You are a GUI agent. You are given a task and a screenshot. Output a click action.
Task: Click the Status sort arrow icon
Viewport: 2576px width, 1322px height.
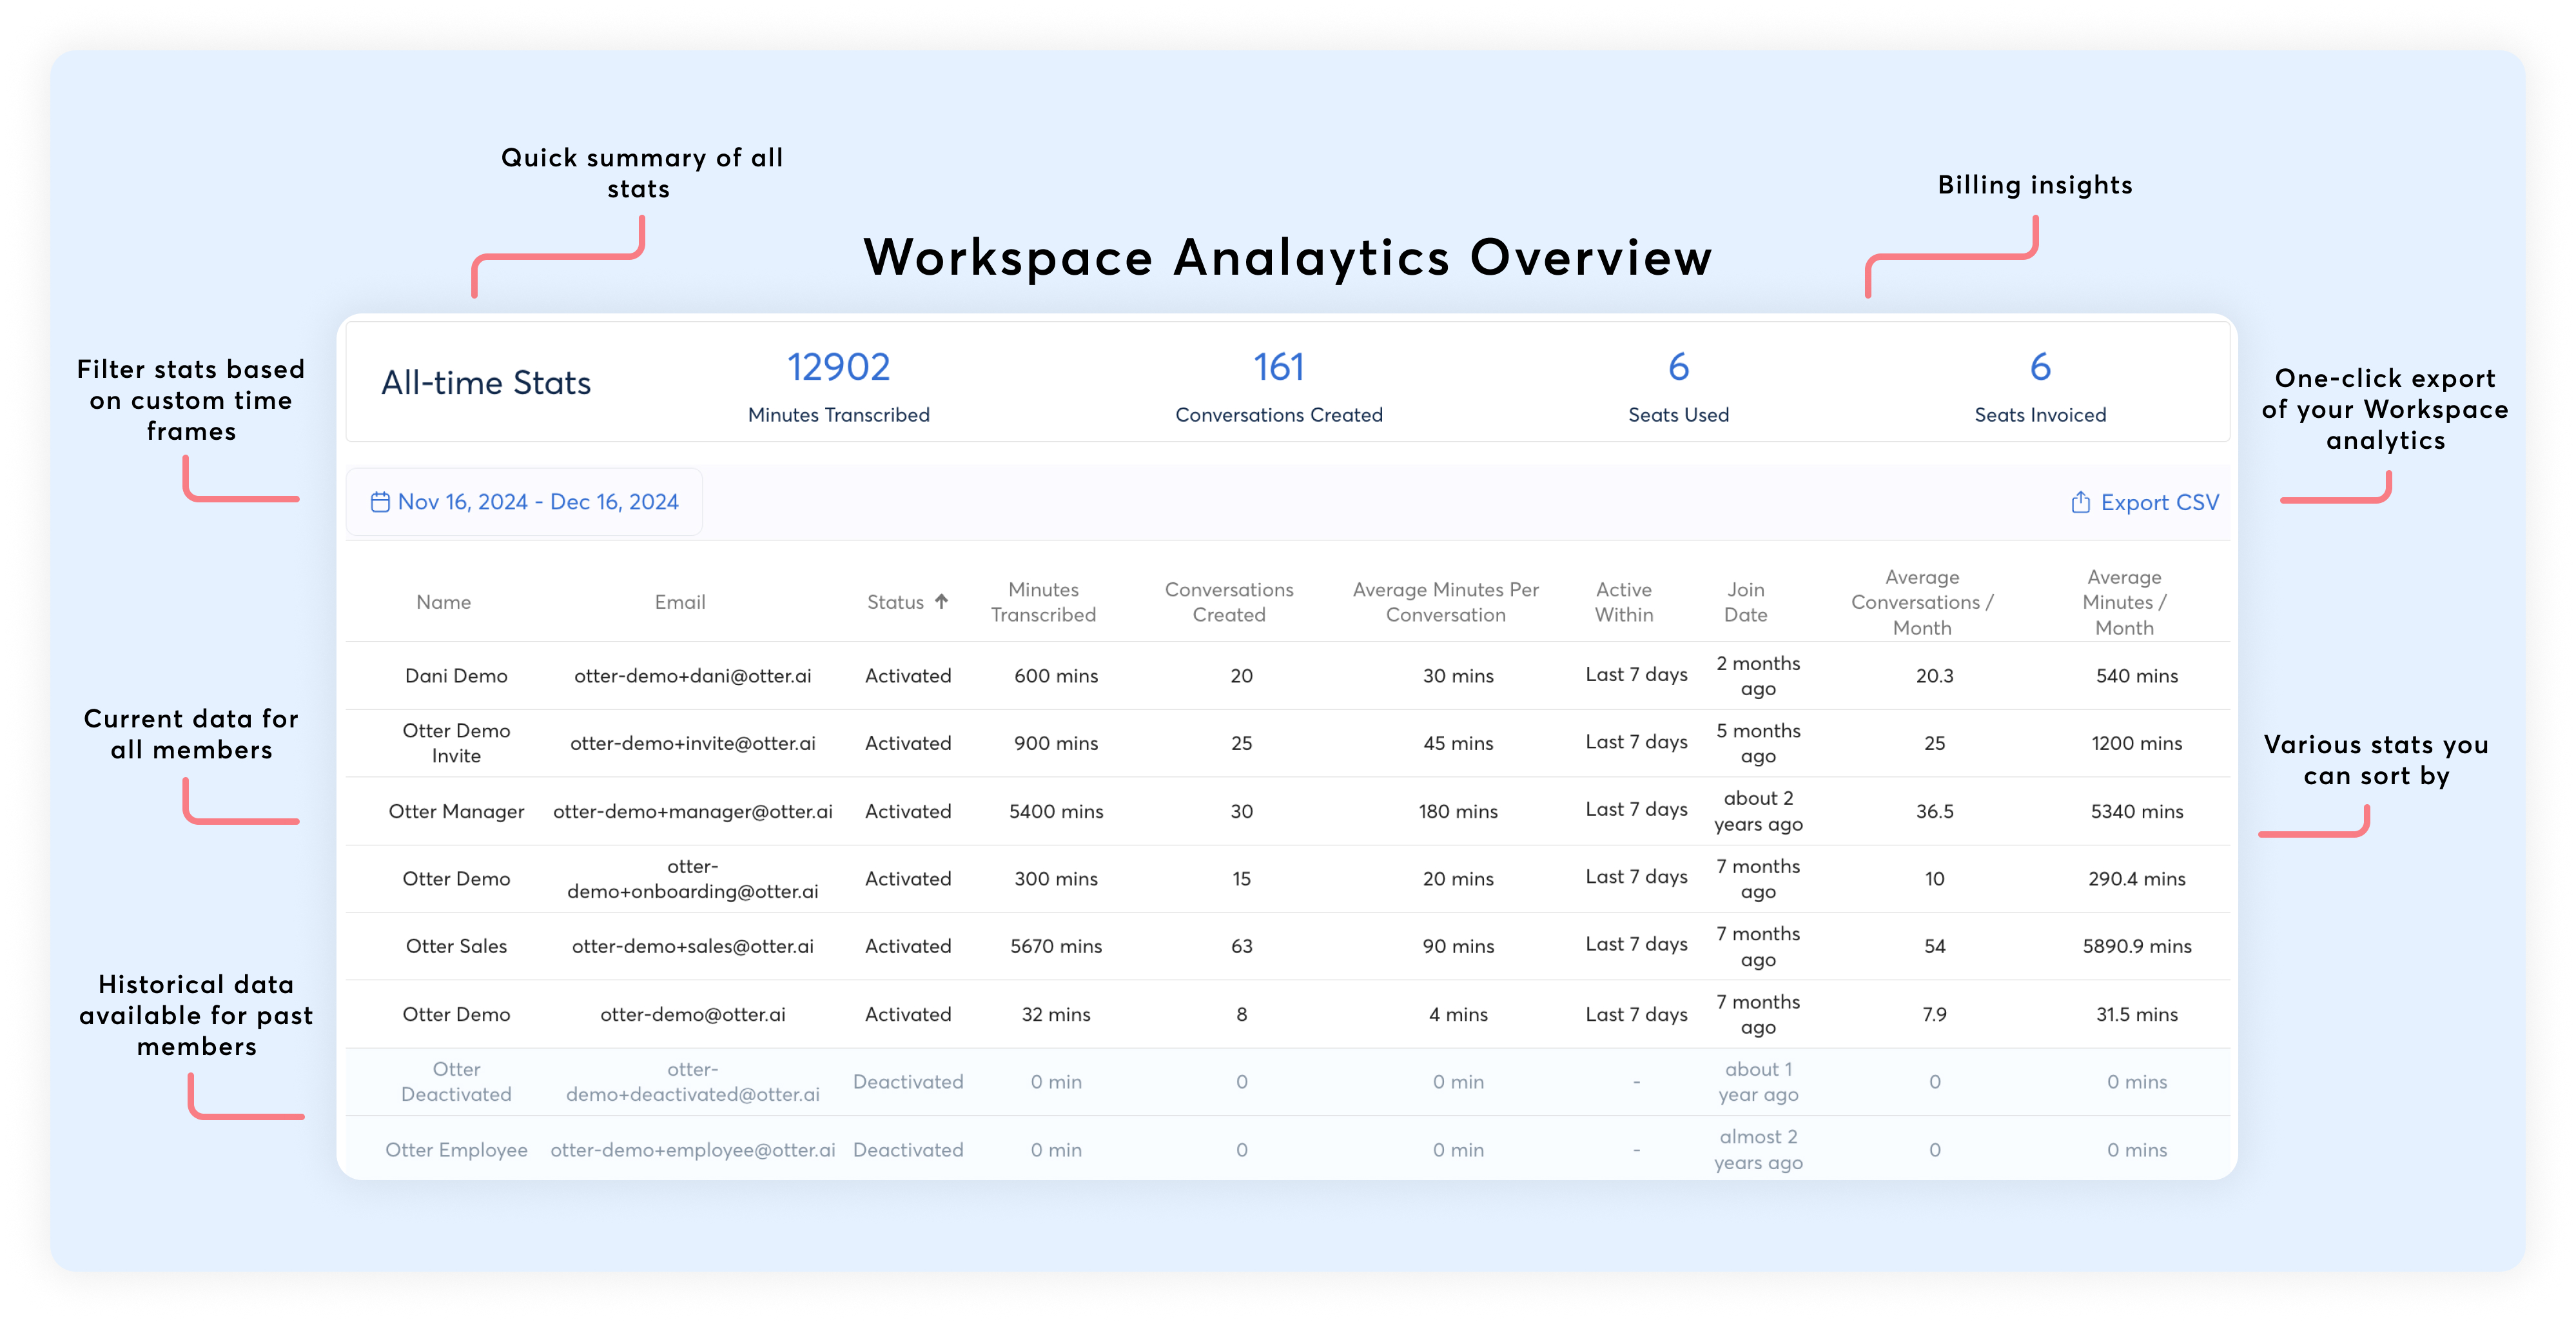(941, 601)
